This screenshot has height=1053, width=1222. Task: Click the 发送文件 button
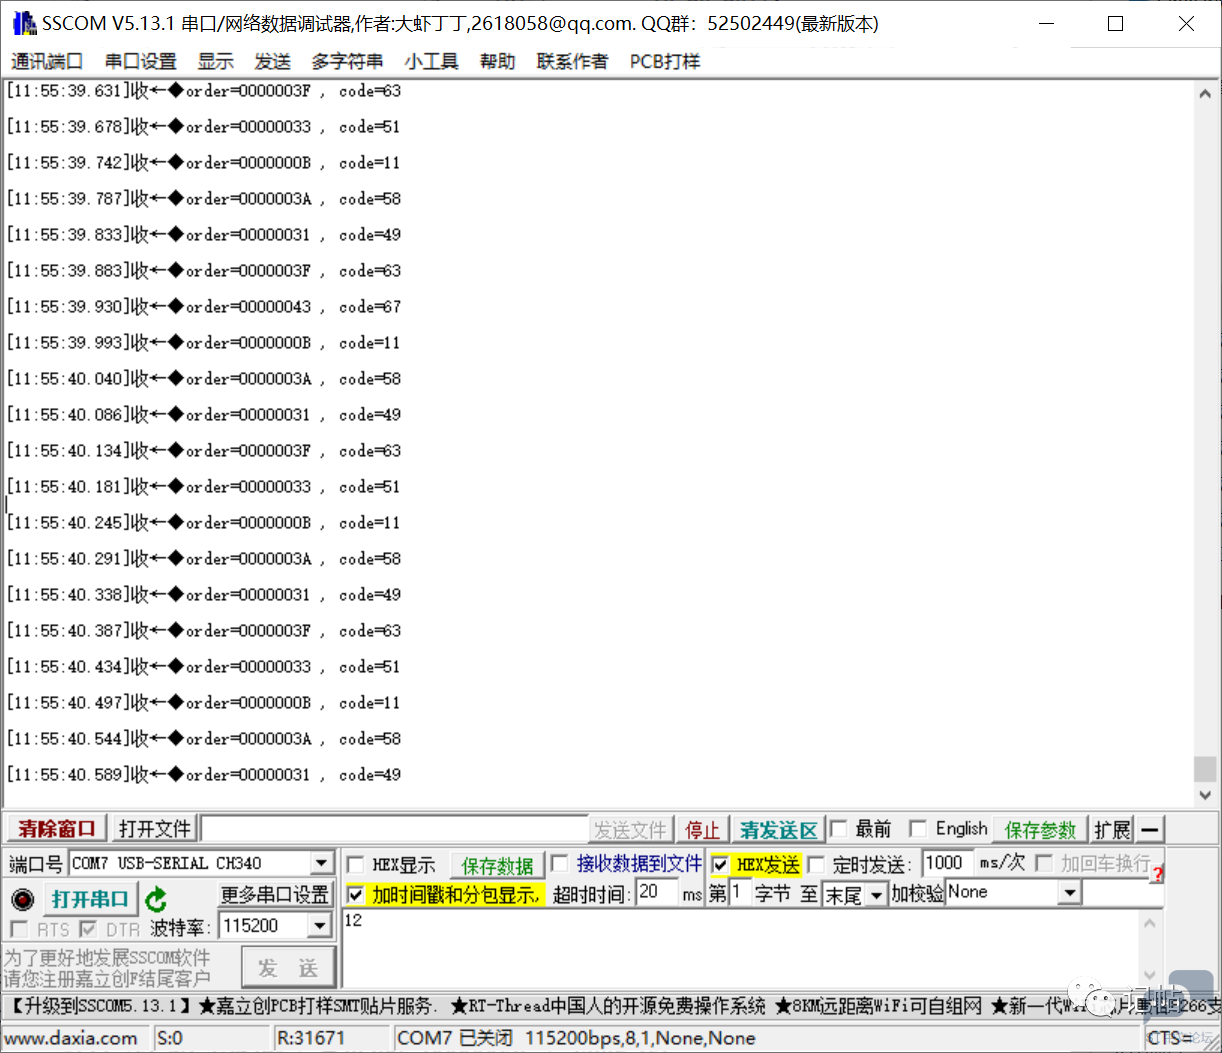[630, 830]
